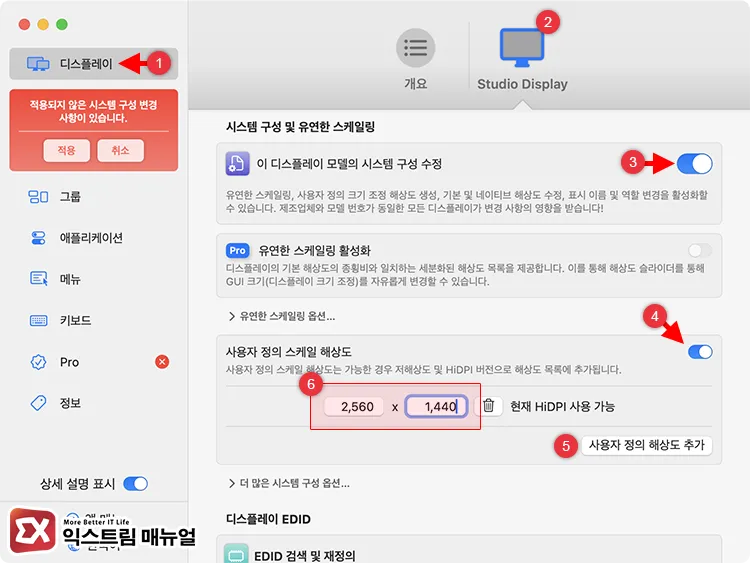
Task: Click the Pro badge checkmark icon
Action: 38,362
